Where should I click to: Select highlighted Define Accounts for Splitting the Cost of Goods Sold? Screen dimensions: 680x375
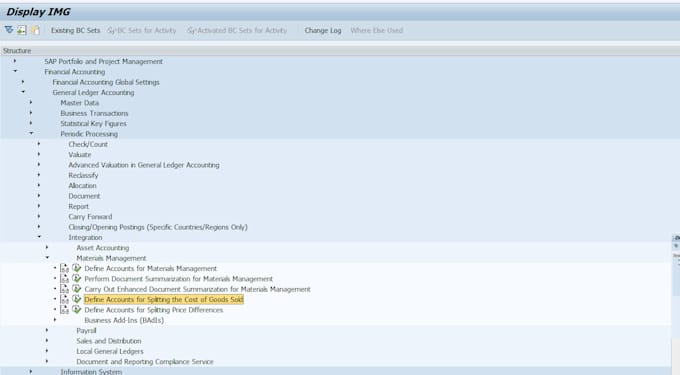click(x=163, y=300)
